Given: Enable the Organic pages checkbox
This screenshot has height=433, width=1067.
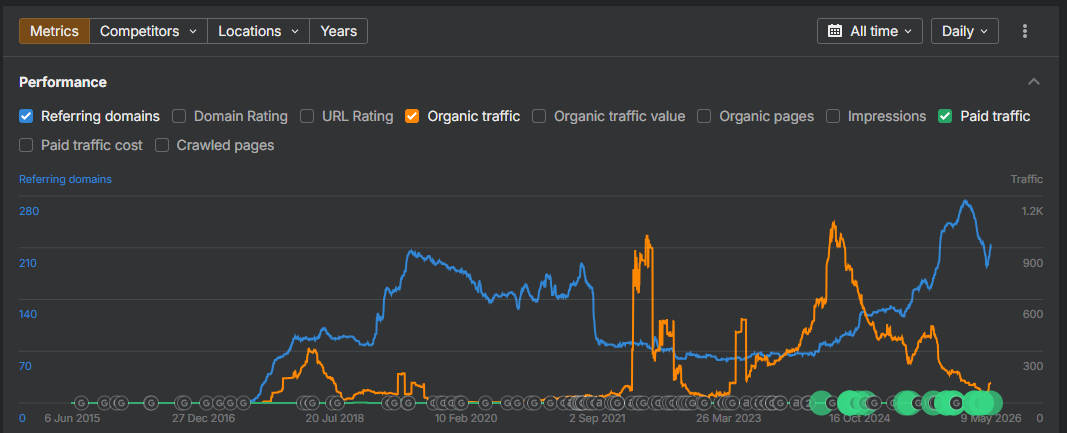Looking at the screenshot, I should point(704,116).
